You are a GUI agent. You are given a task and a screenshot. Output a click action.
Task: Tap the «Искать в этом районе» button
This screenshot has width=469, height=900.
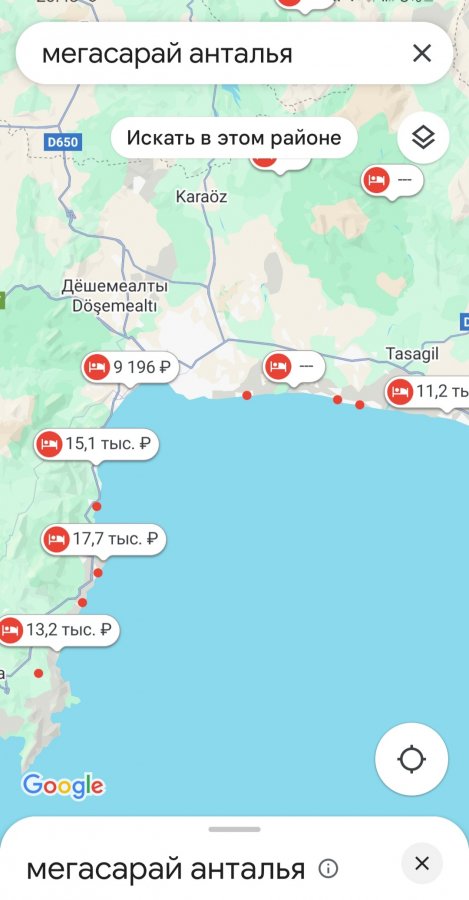234,138
